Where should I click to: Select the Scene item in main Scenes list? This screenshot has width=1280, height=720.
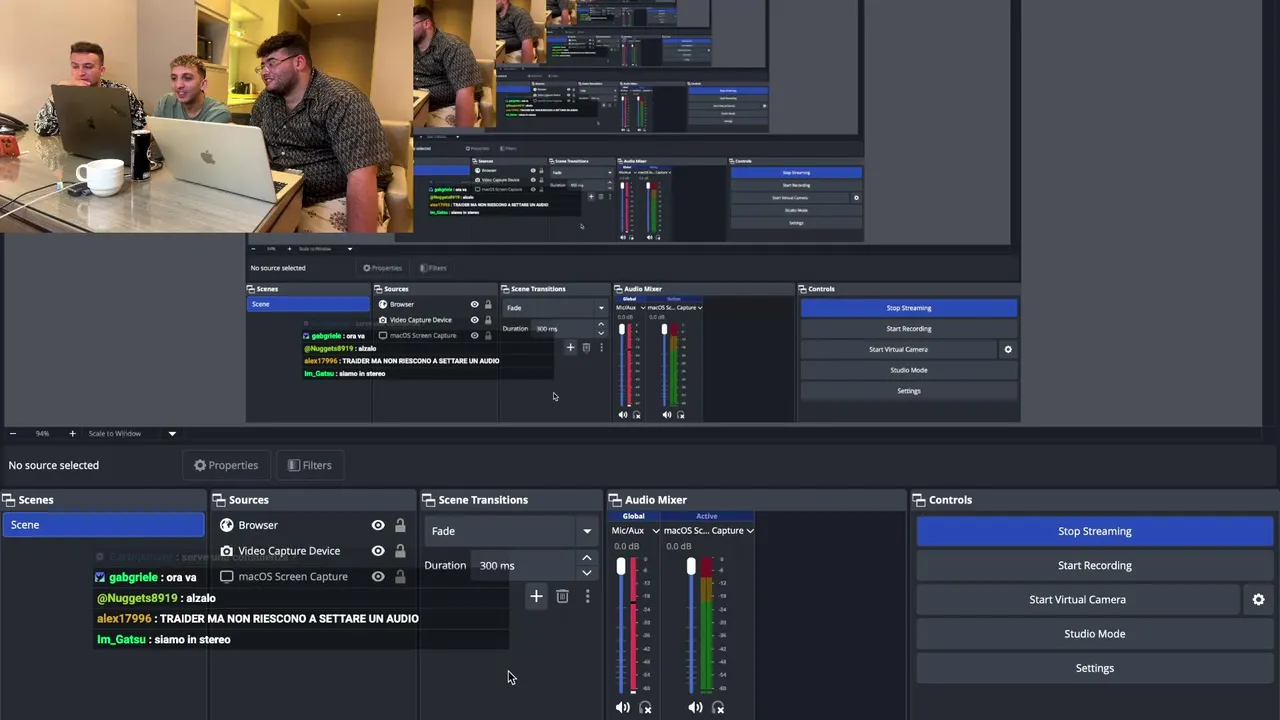(x=103, y=525)
